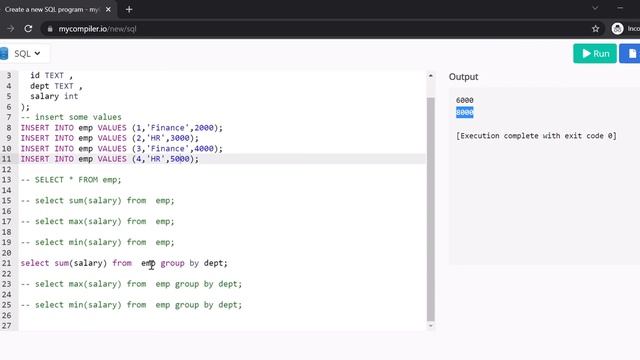Bookmark this page with the star icon
The image size is (640, 360).
[596, 29]
